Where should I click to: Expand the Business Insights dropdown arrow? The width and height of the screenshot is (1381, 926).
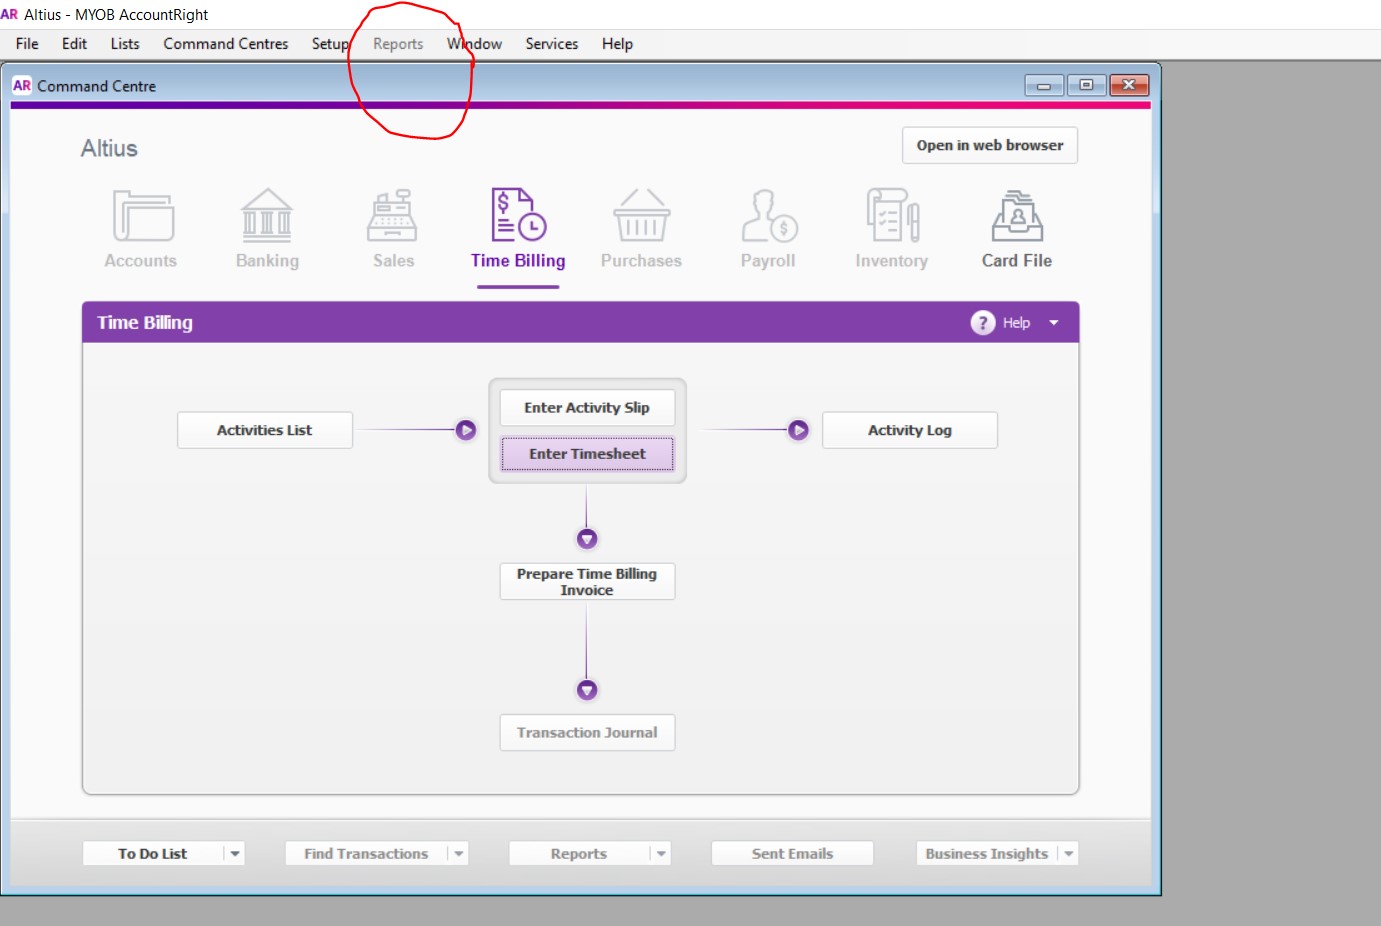point(1069,854)
